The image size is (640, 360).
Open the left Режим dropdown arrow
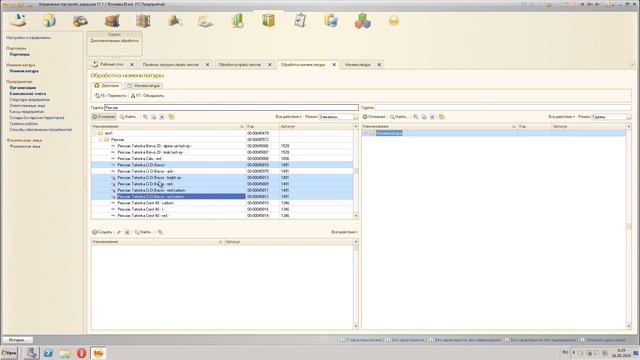coord(356,117)
